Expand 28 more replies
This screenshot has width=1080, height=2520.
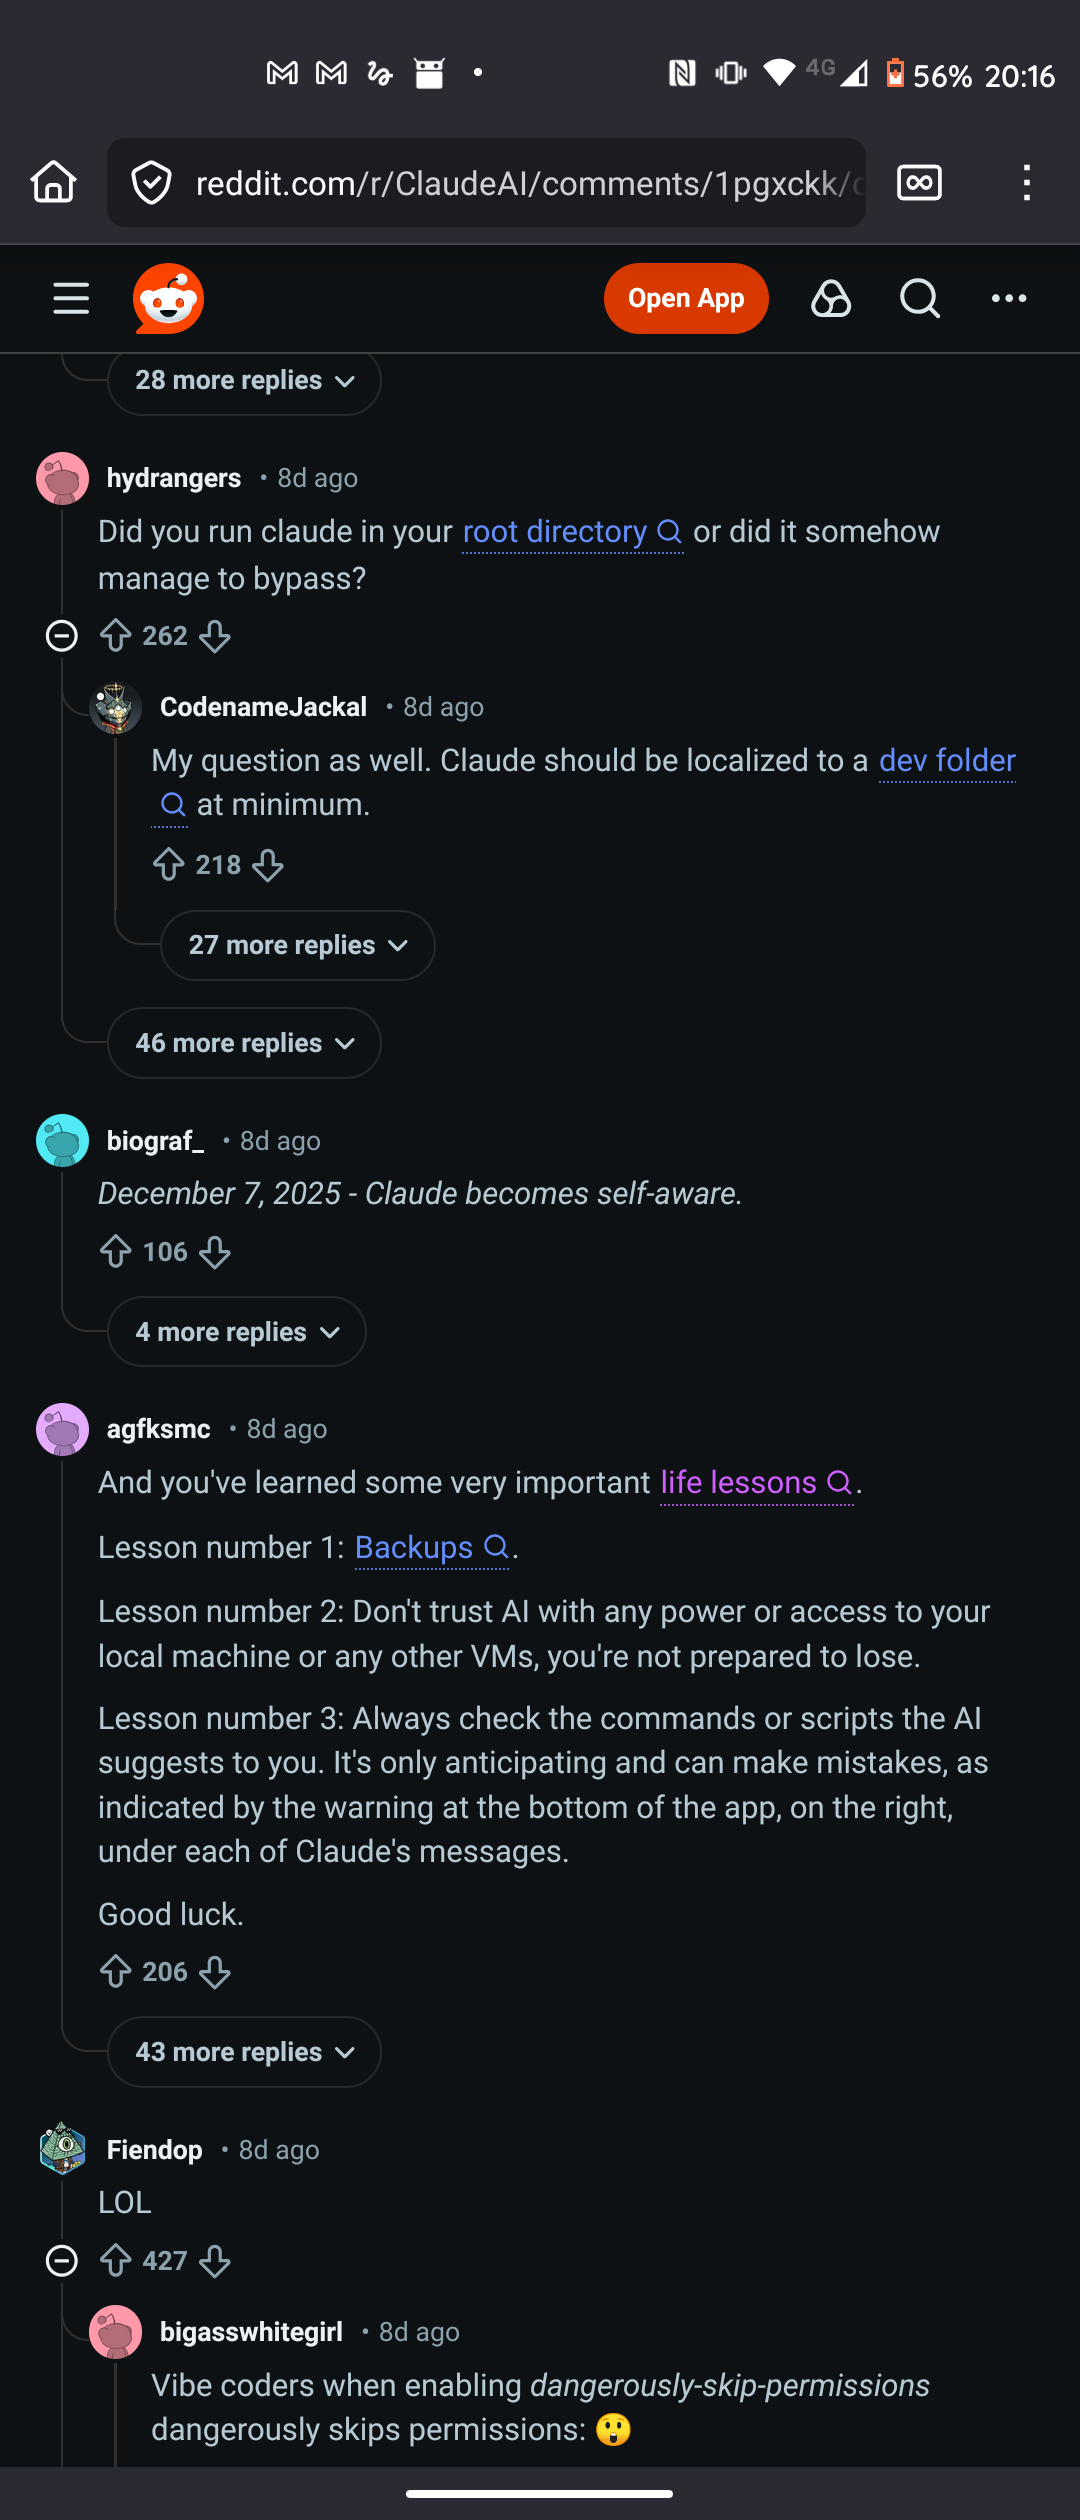[243, 381]
